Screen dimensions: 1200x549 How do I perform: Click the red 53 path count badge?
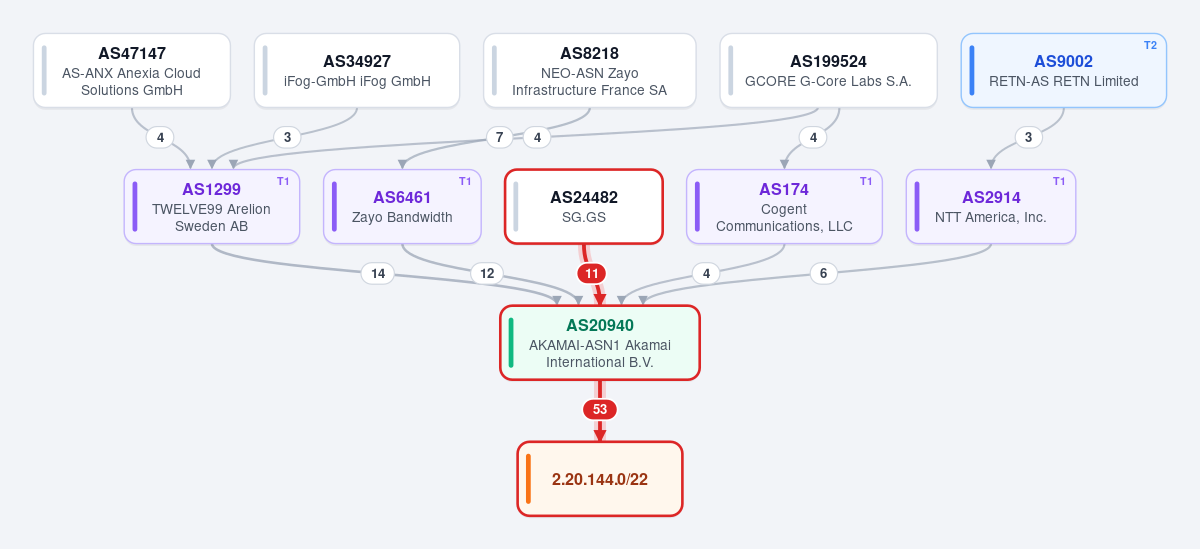(x=600, y=409)
